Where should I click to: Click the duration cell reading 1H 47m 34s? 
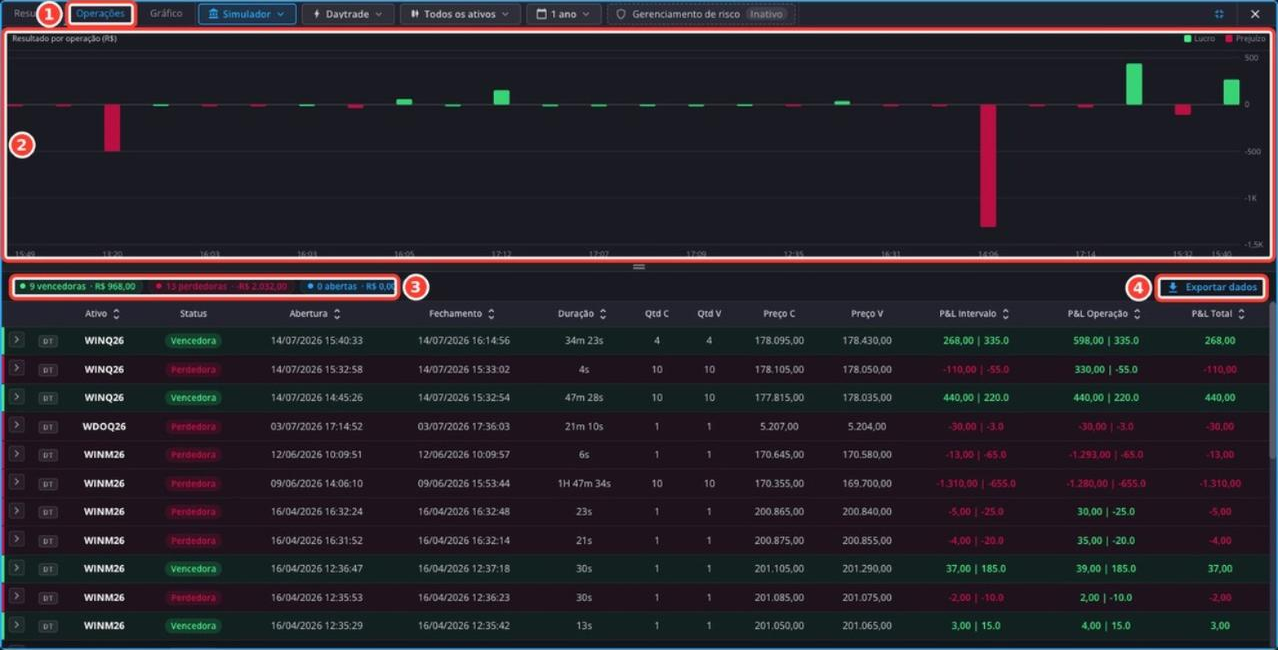pos(582,484)
